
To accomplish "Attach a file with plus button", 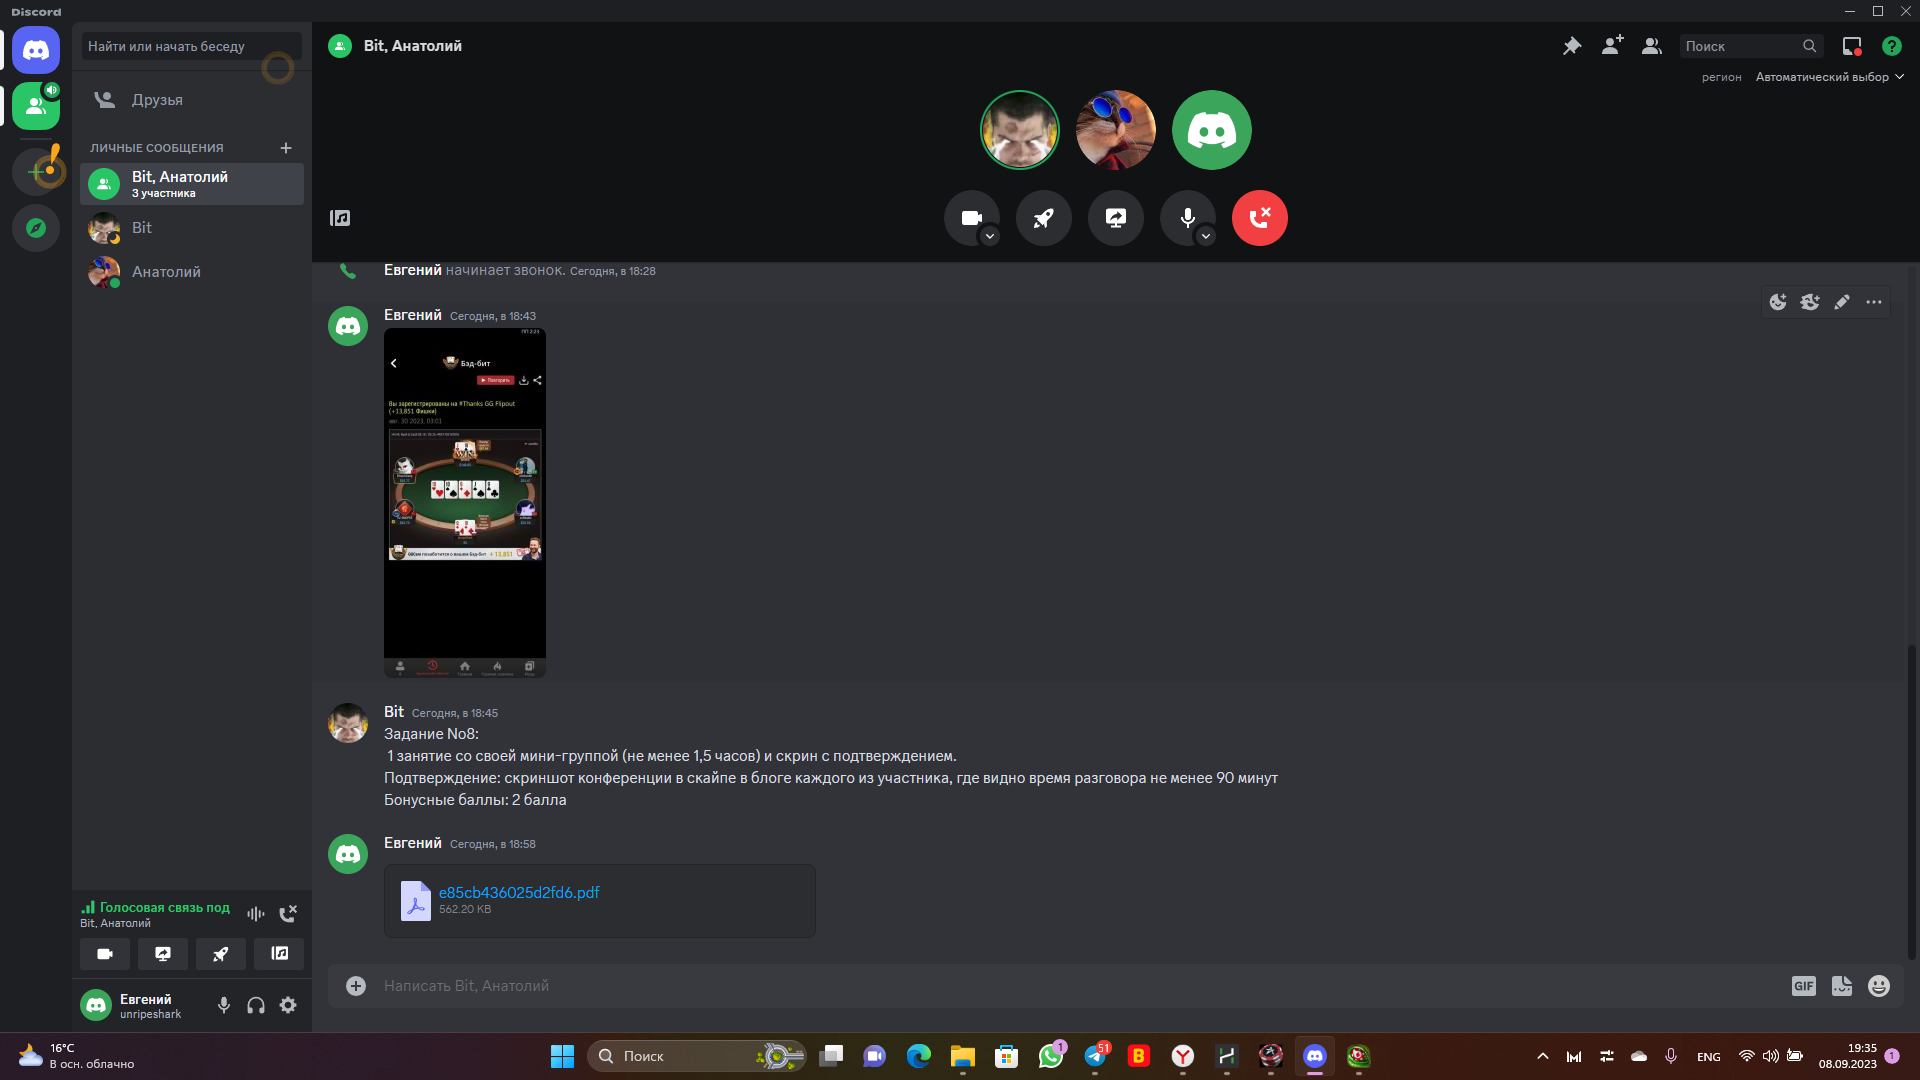I will (x=356, y=986).
